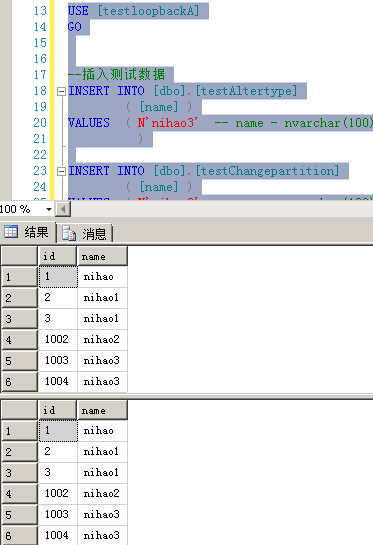Select cell nihao2 in first grid

(102, 339)
